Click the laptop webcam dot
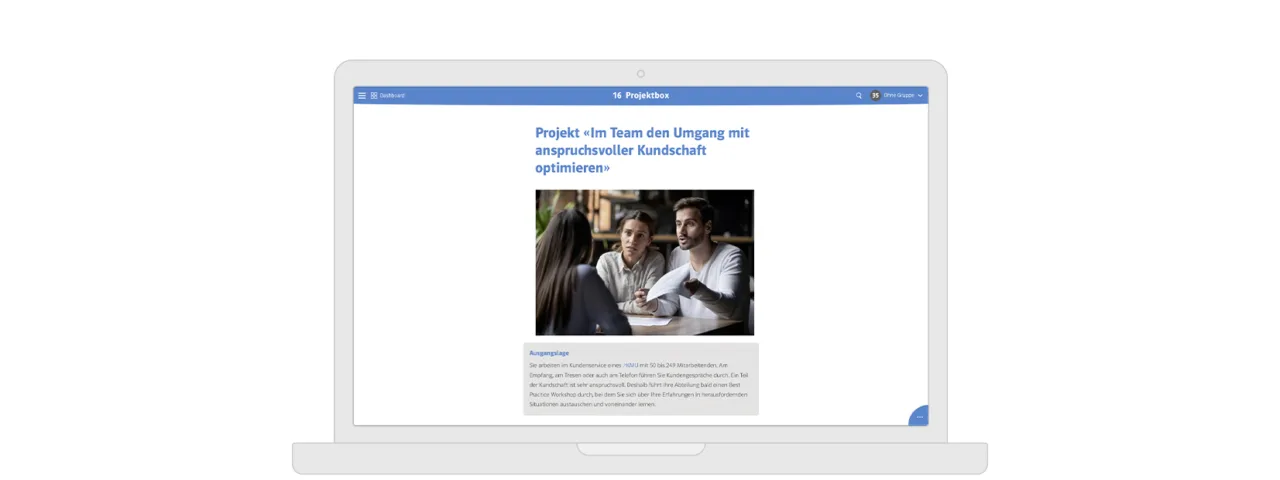This screenshot has width=1280, height=480. [x=641, y=73]
